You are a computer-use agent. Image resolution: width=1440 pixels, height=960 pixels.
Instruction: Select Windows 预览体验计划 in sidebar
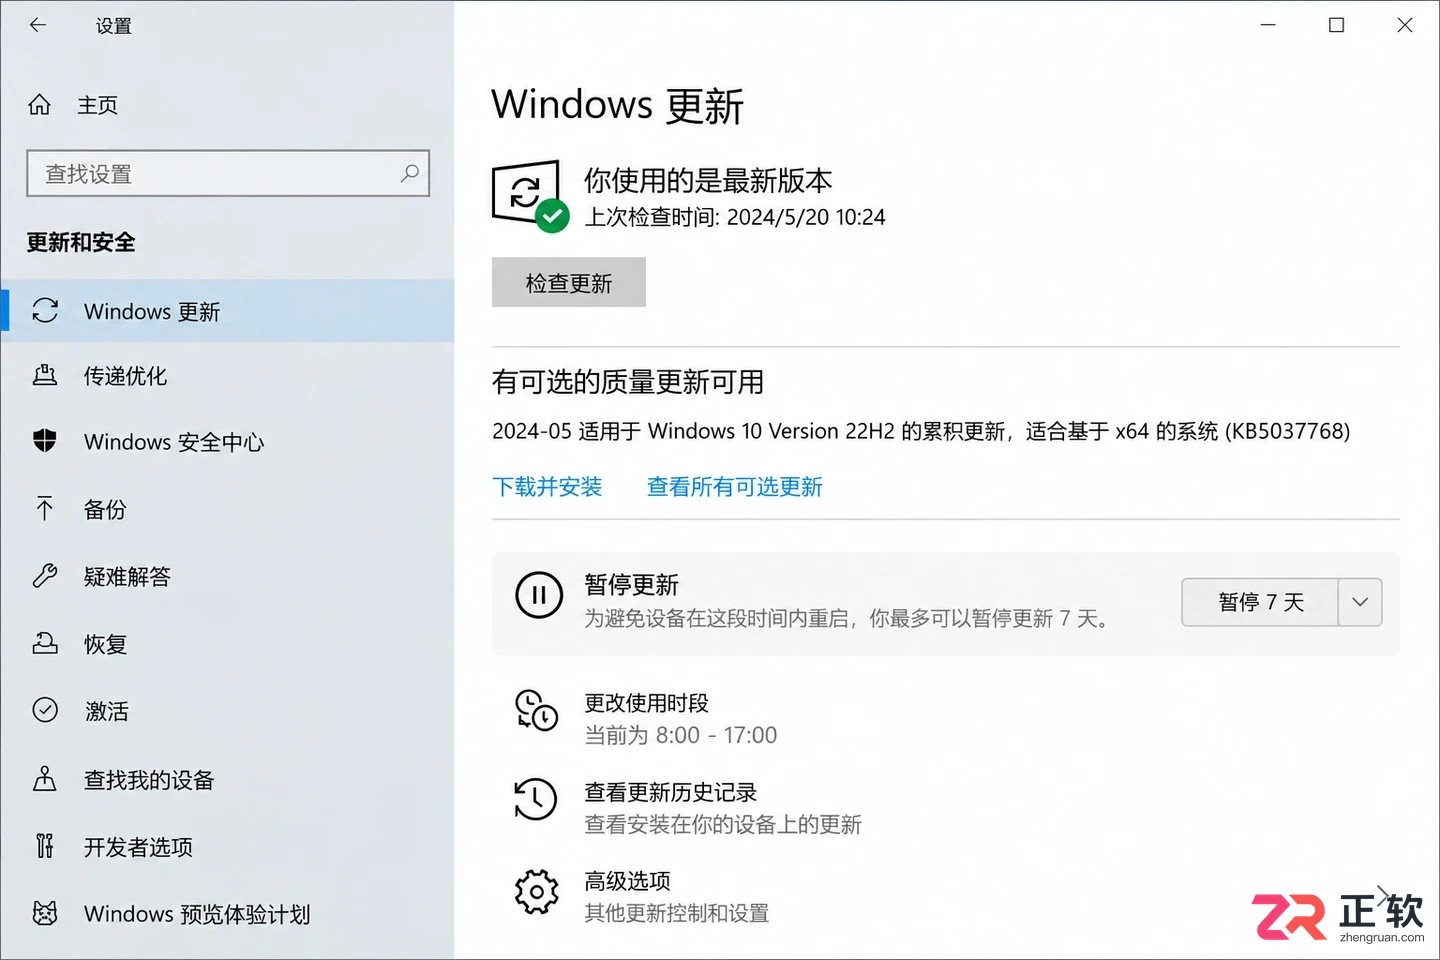pos(228,913)
